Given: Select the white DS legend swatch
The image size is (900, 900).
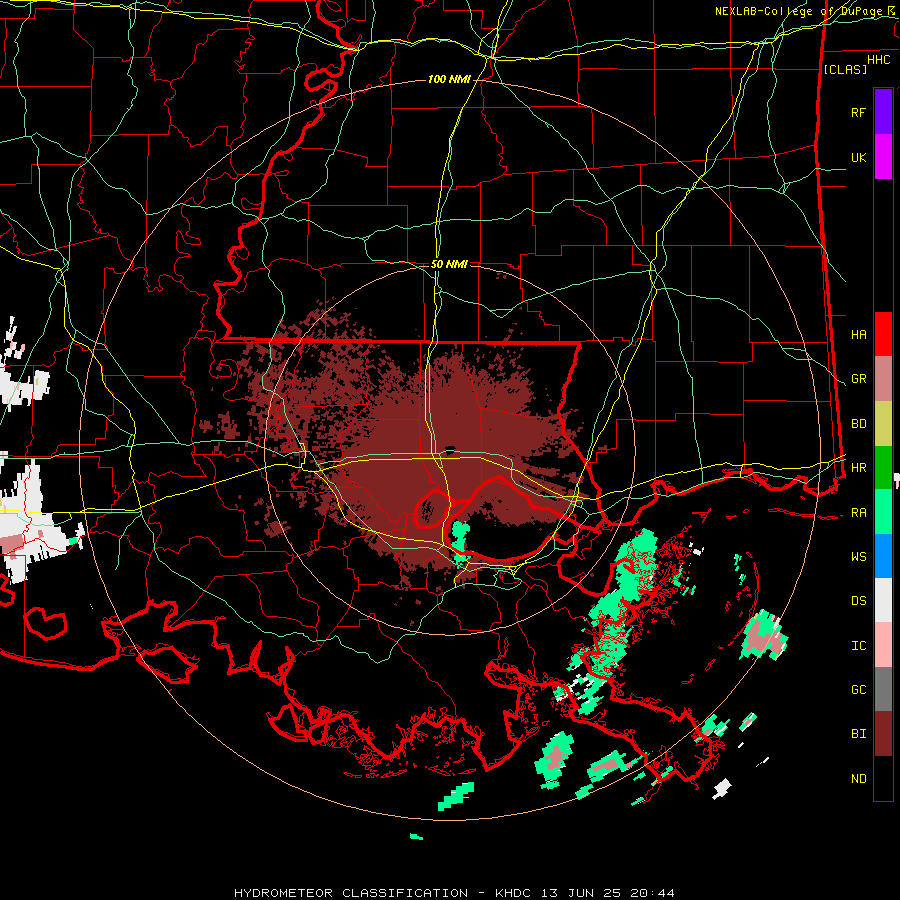Looking at the screenshot, I should [883, 600].
